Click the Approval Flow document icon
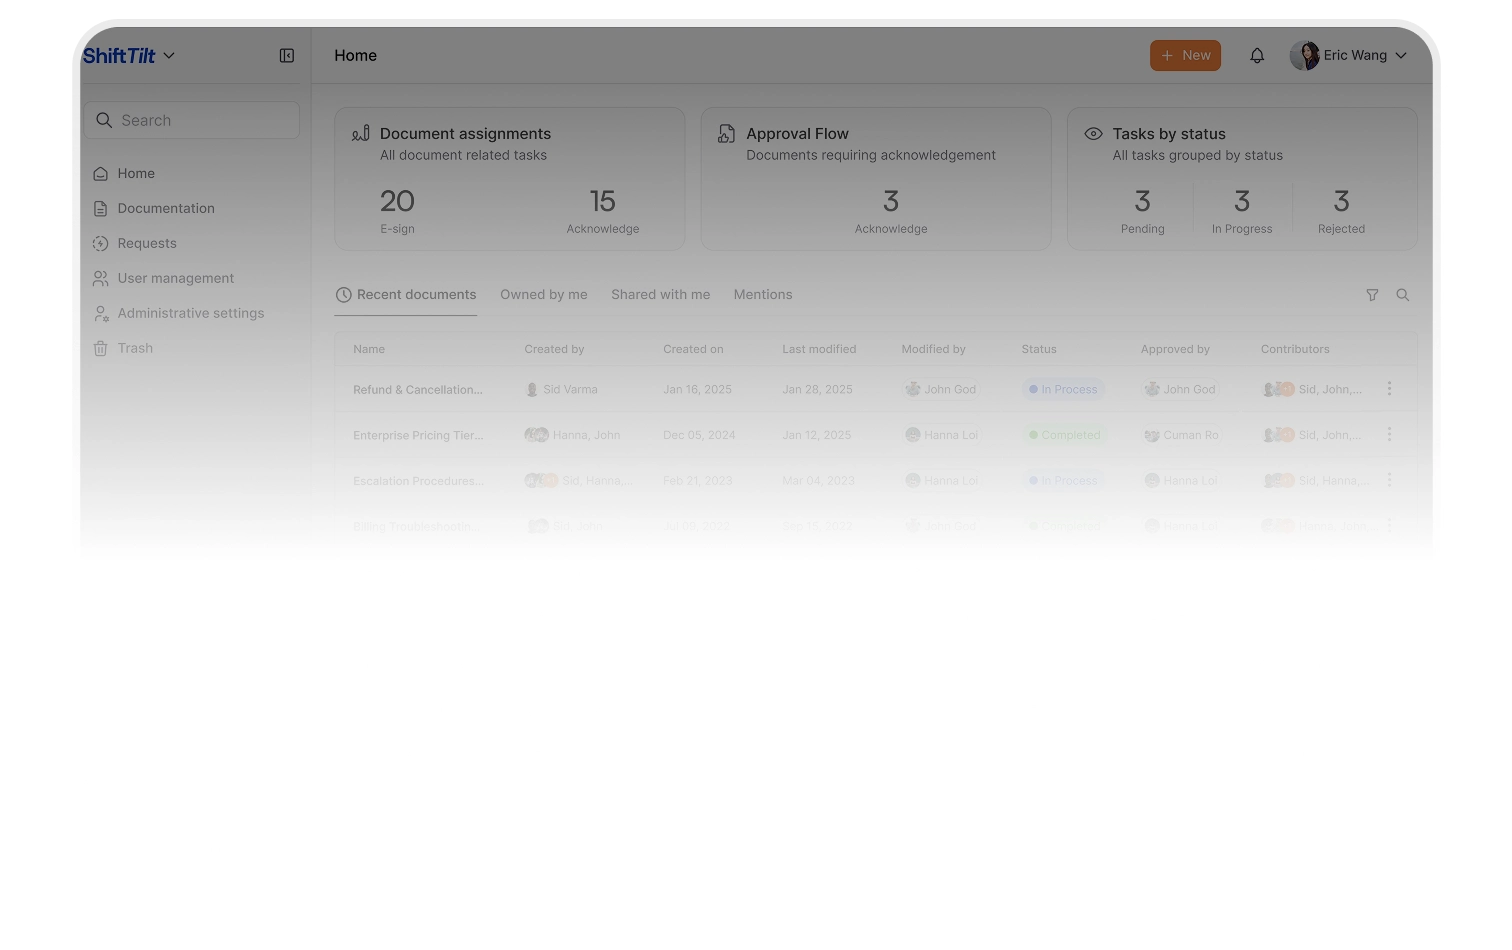The image size is (1512, 950). (727, 134)
